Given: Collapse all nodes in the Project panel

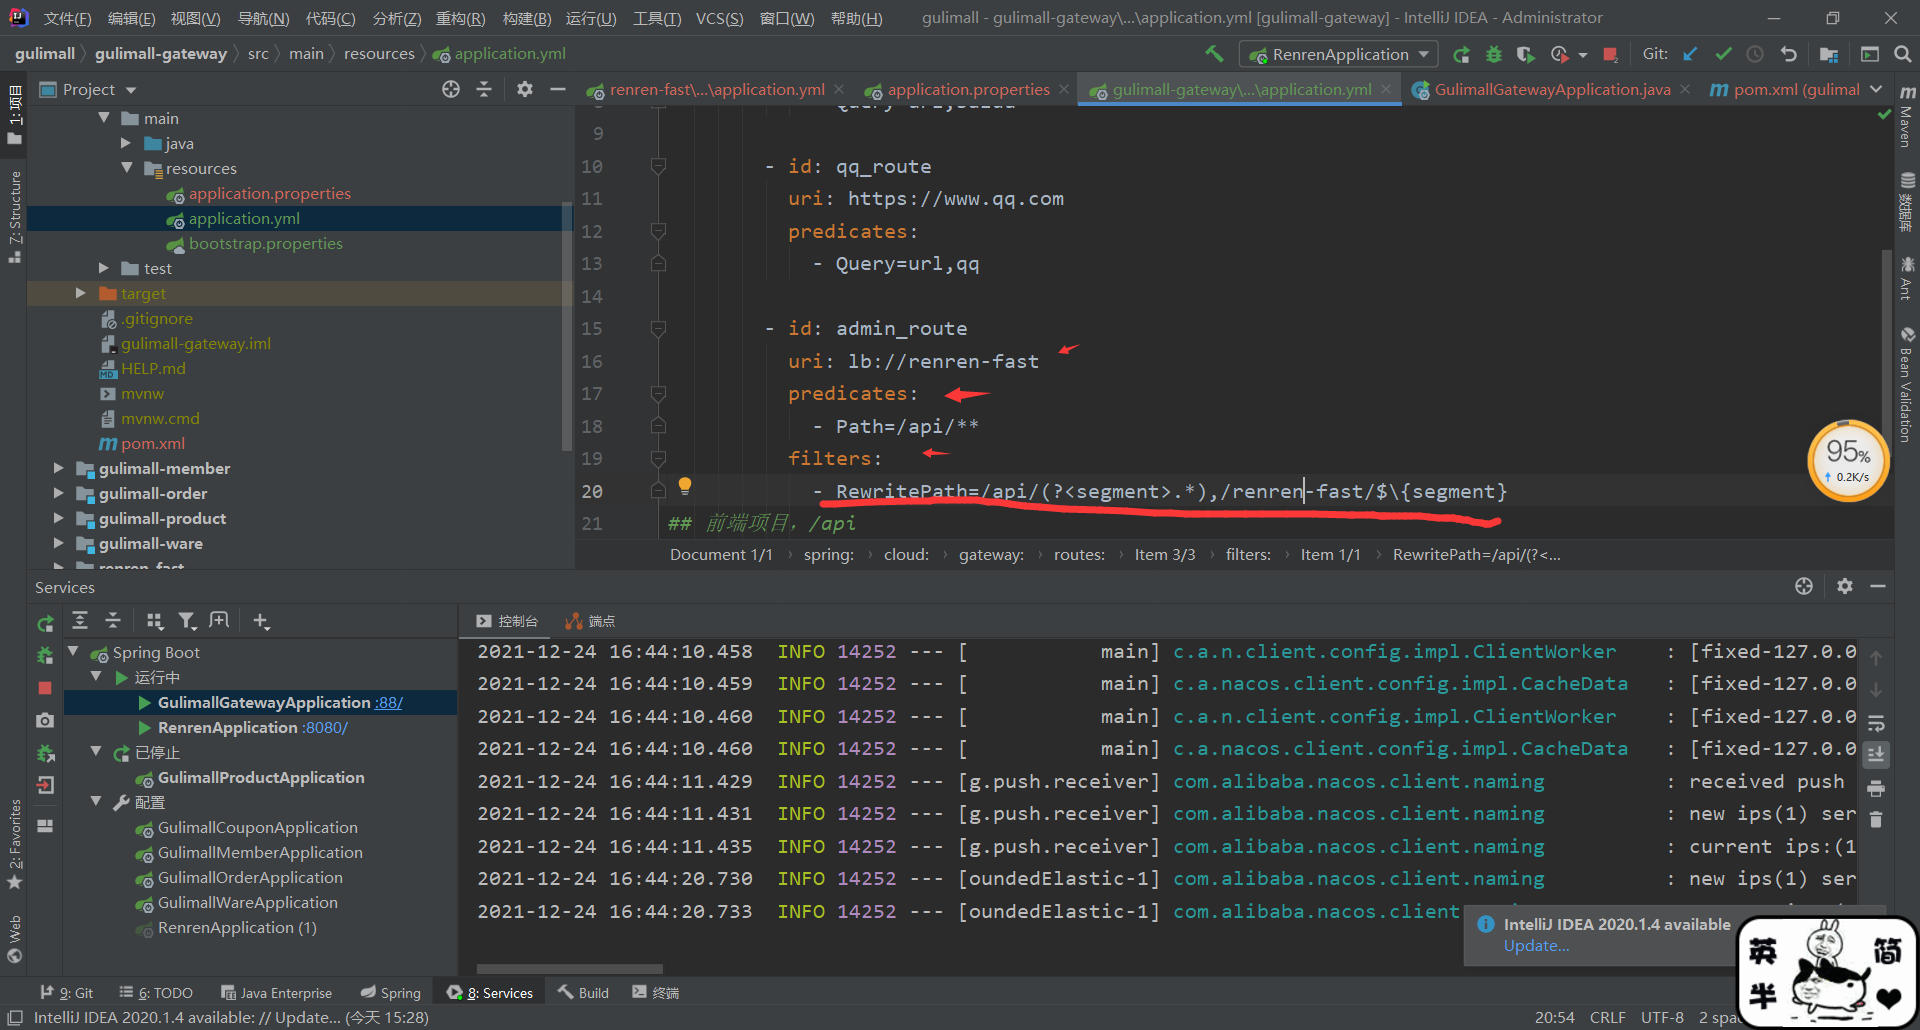Looking at the screenshot, I should (484, 89).
